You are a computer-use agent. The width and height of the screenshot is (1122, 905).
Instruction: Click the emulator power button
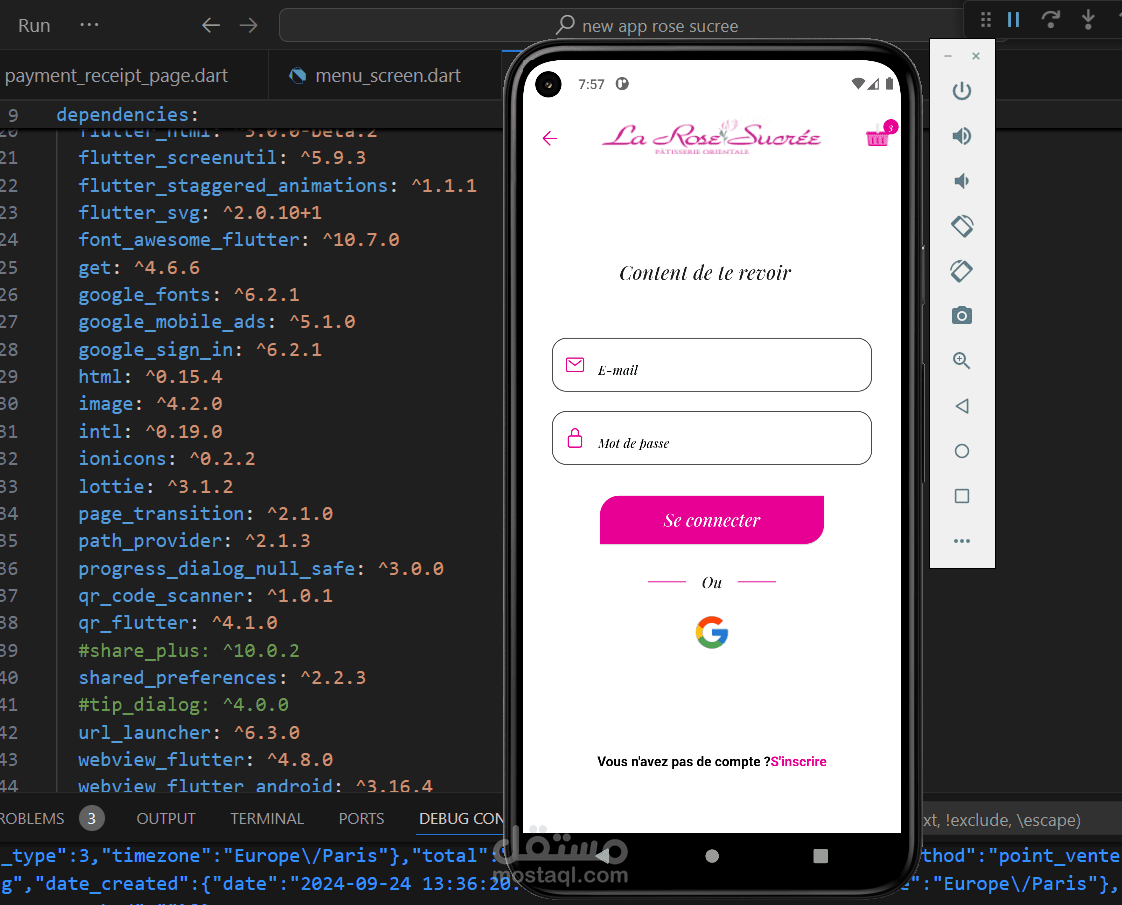click(x=962, y=91)
